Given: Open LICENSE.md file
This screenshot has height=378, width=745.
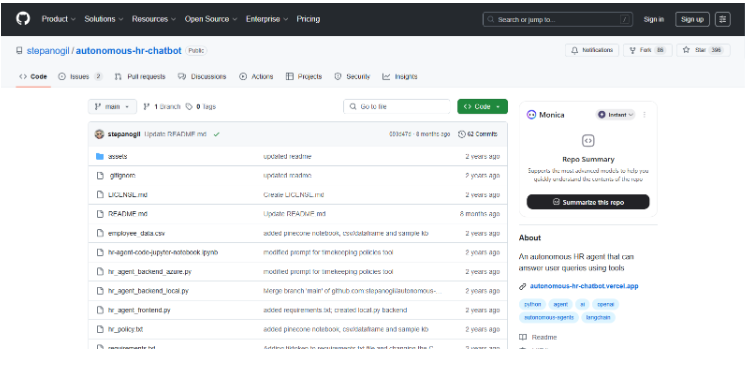Looking at the screenshot, I should coord(128,195).
